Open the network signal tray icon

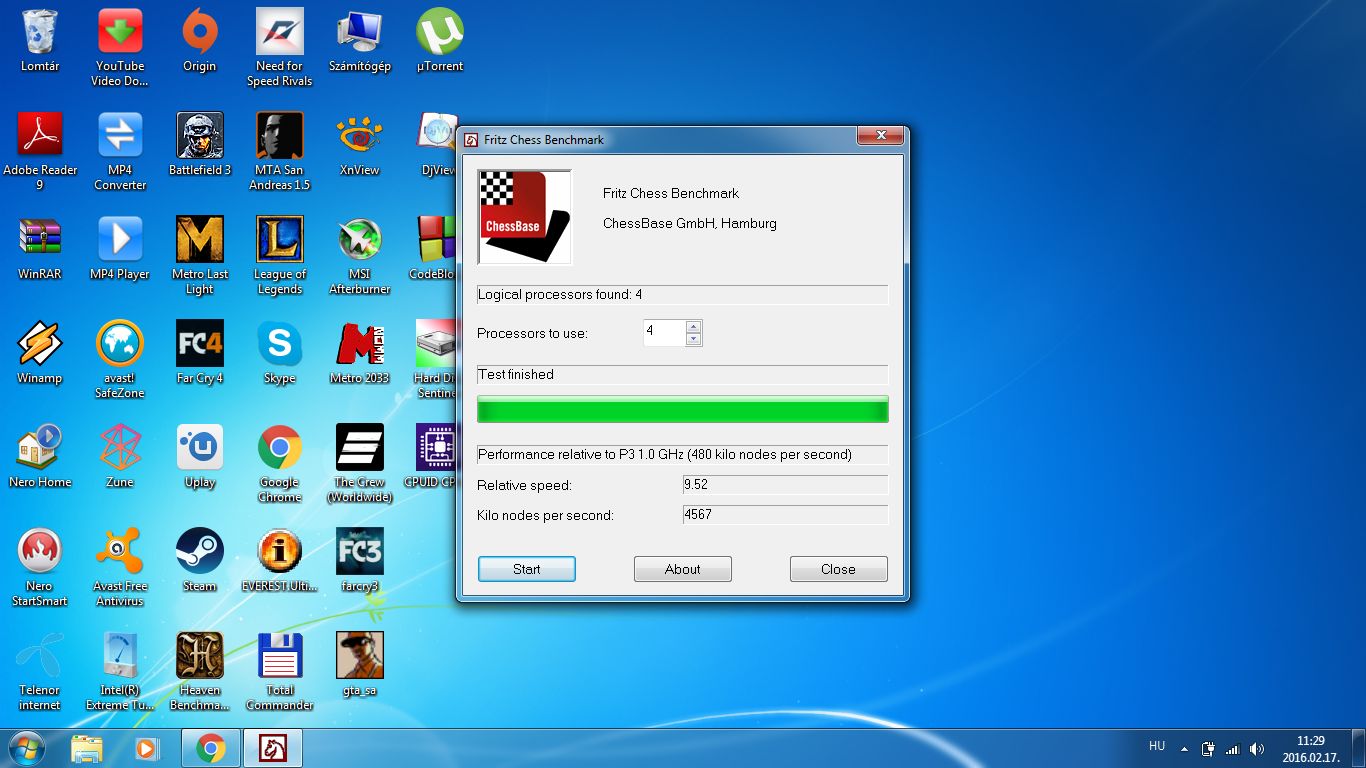coord(1233,748)
